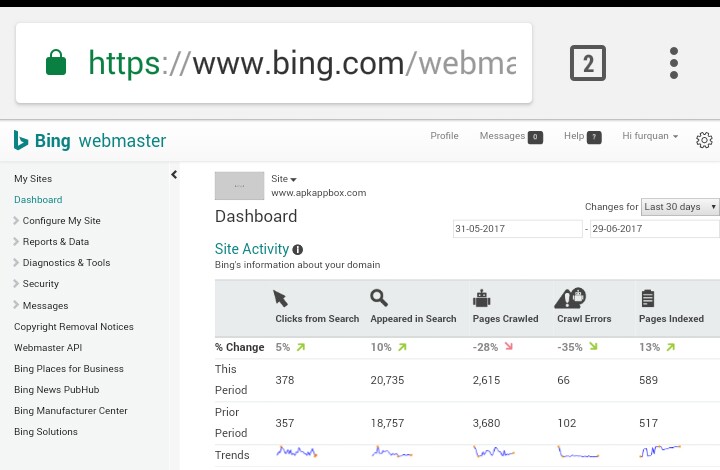This screenshot has height=470, width=720.
Task: Click the Pages Crawled robot icon
Action: click(482, 298)
